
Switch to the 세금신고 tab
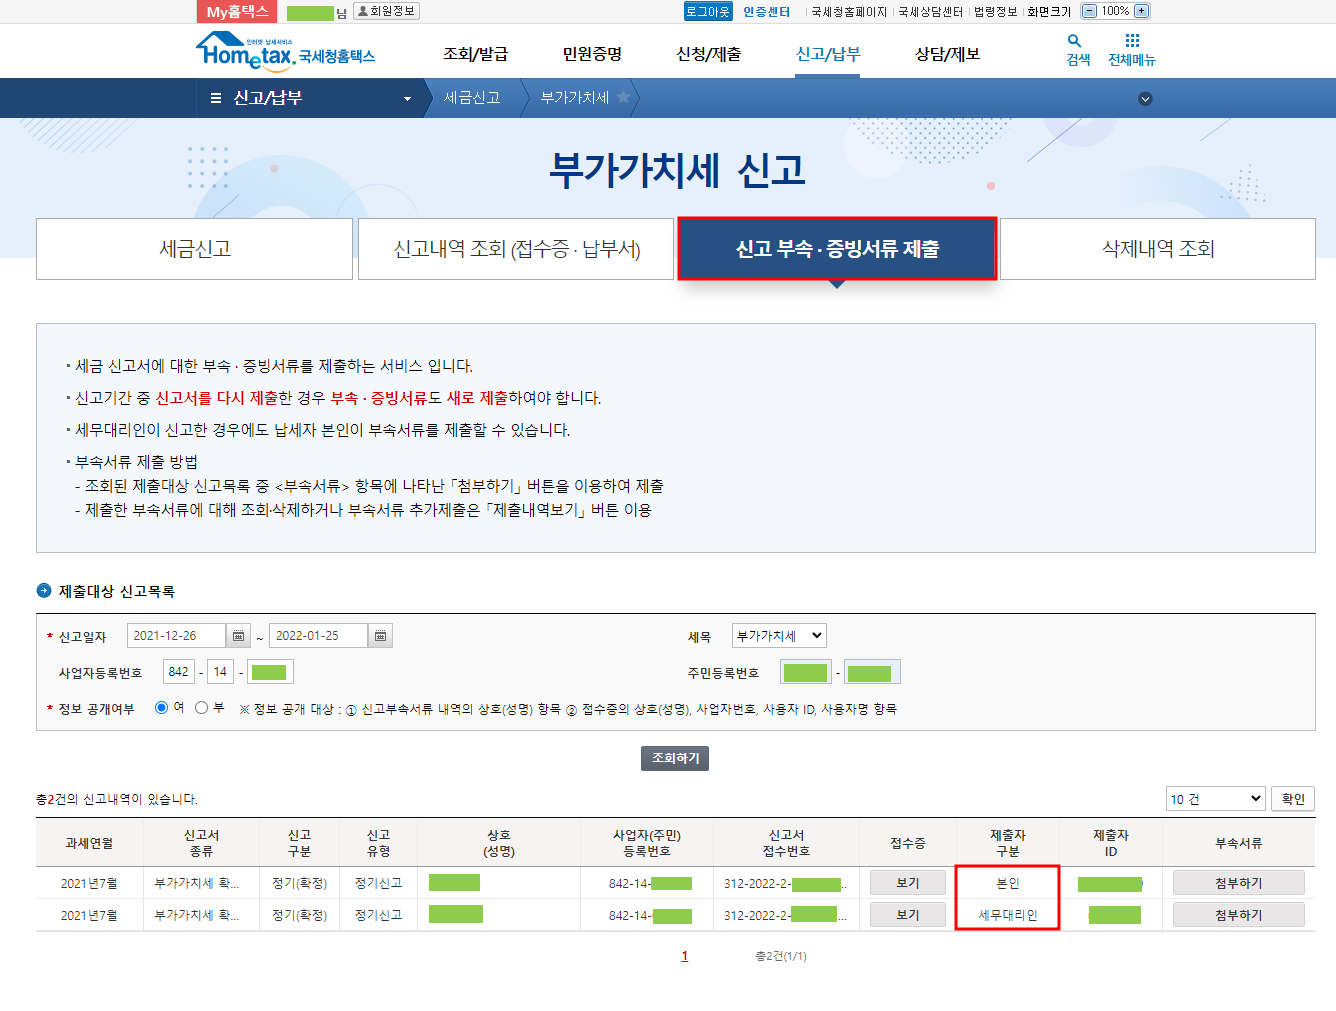195,249
